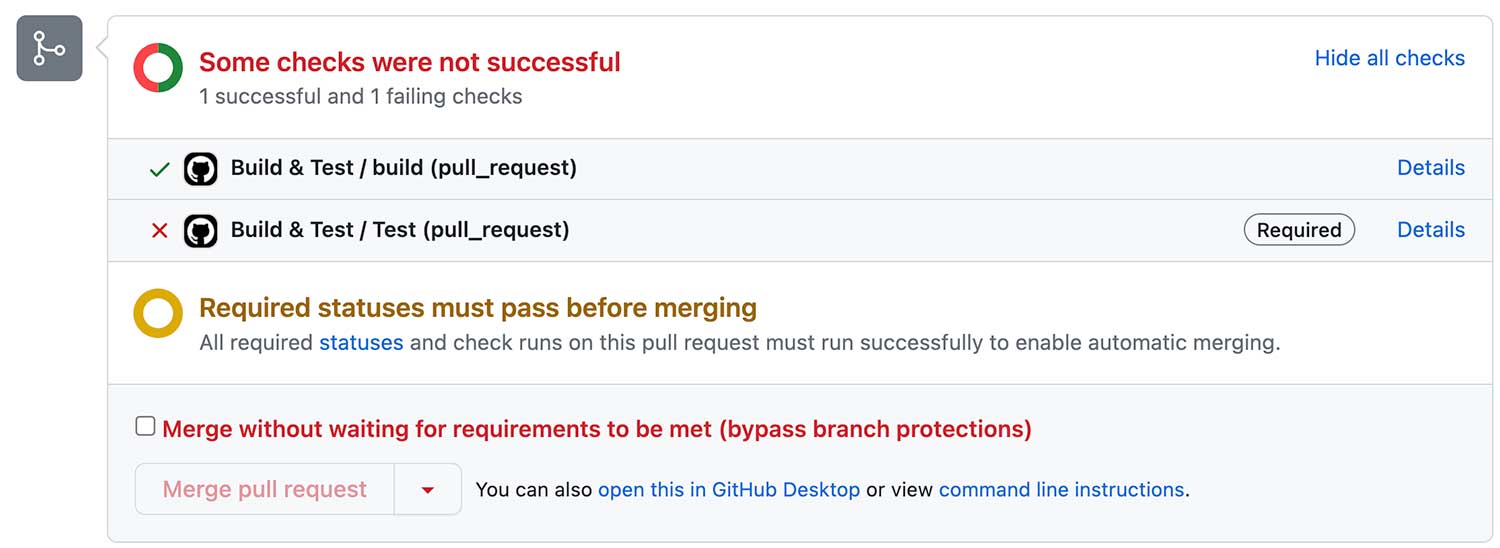
Task: Click GitHub avatar icon on build row
Action: click(201, 169)
